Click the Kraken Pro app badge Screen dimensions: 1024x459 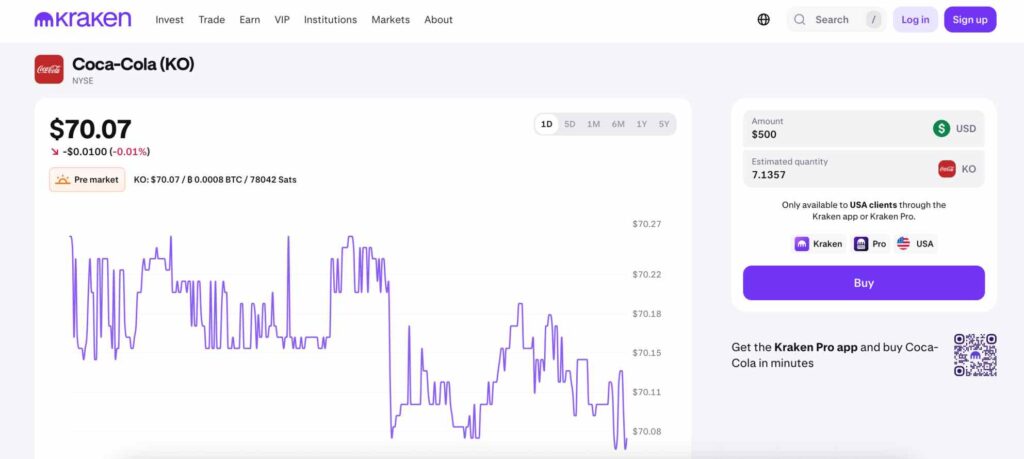pos(870,244)
